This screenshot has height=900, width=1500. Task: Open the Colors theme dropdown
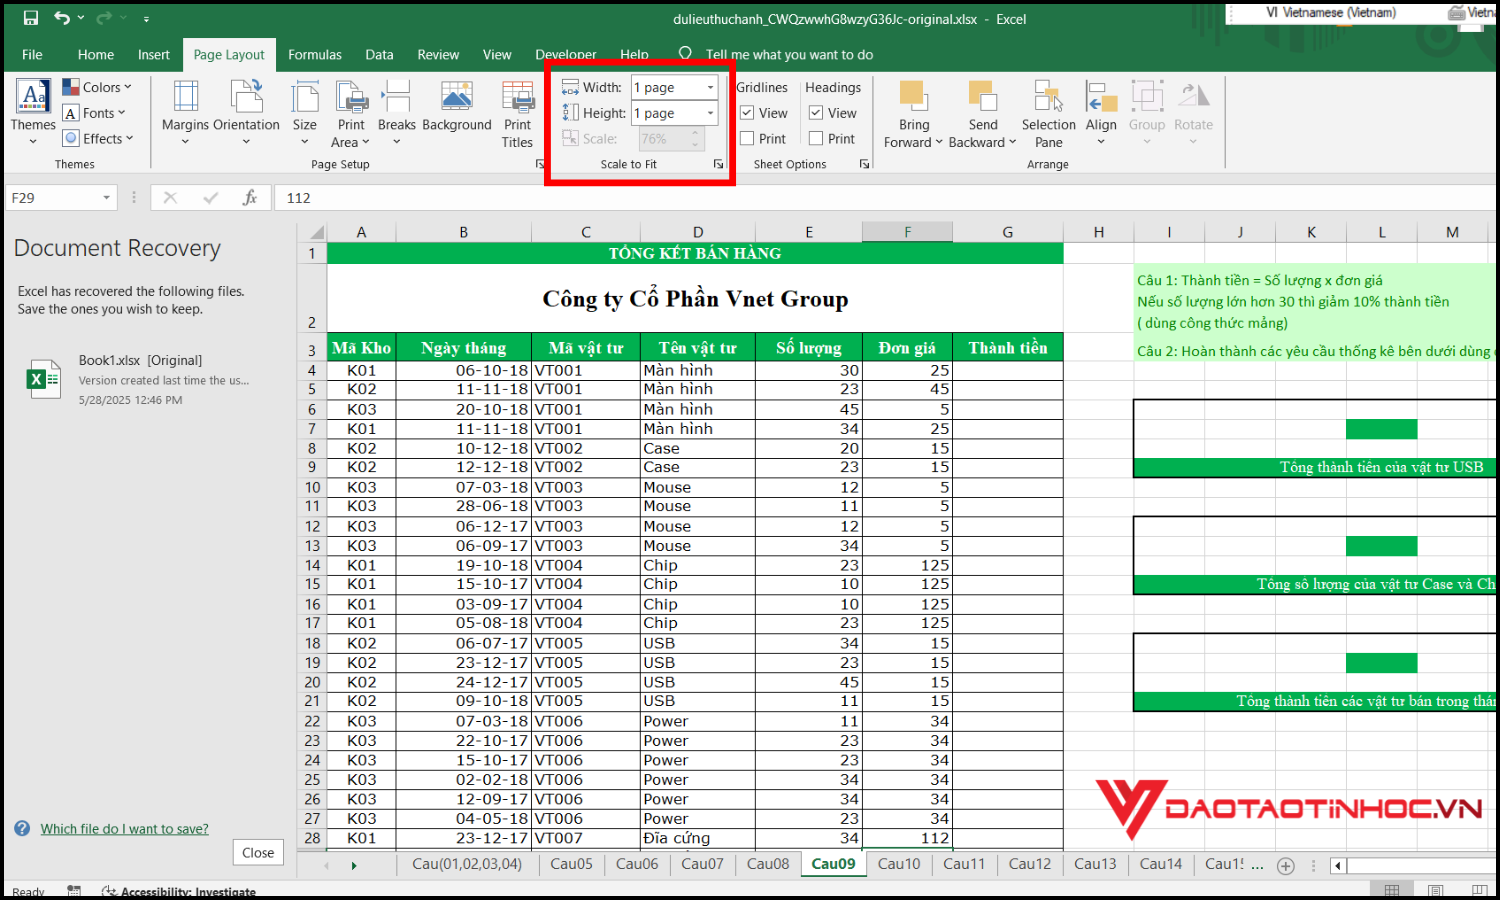pos(97,88)
